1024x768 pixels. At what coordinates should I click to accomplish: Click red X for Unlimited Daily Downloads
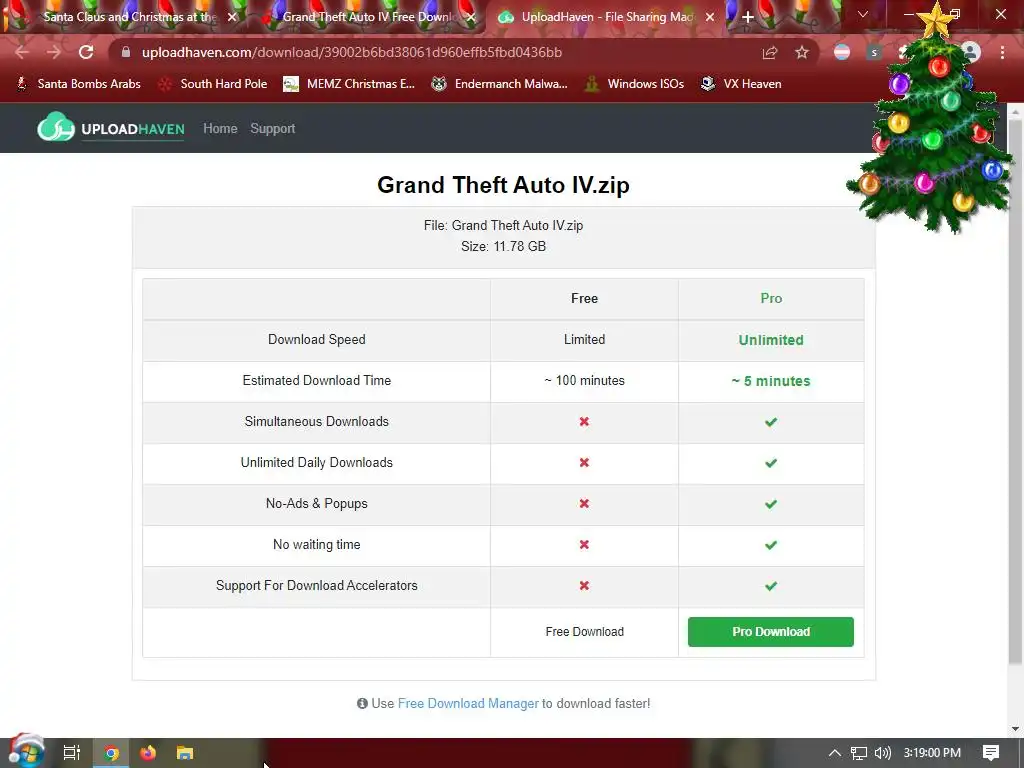pos(584,462)
